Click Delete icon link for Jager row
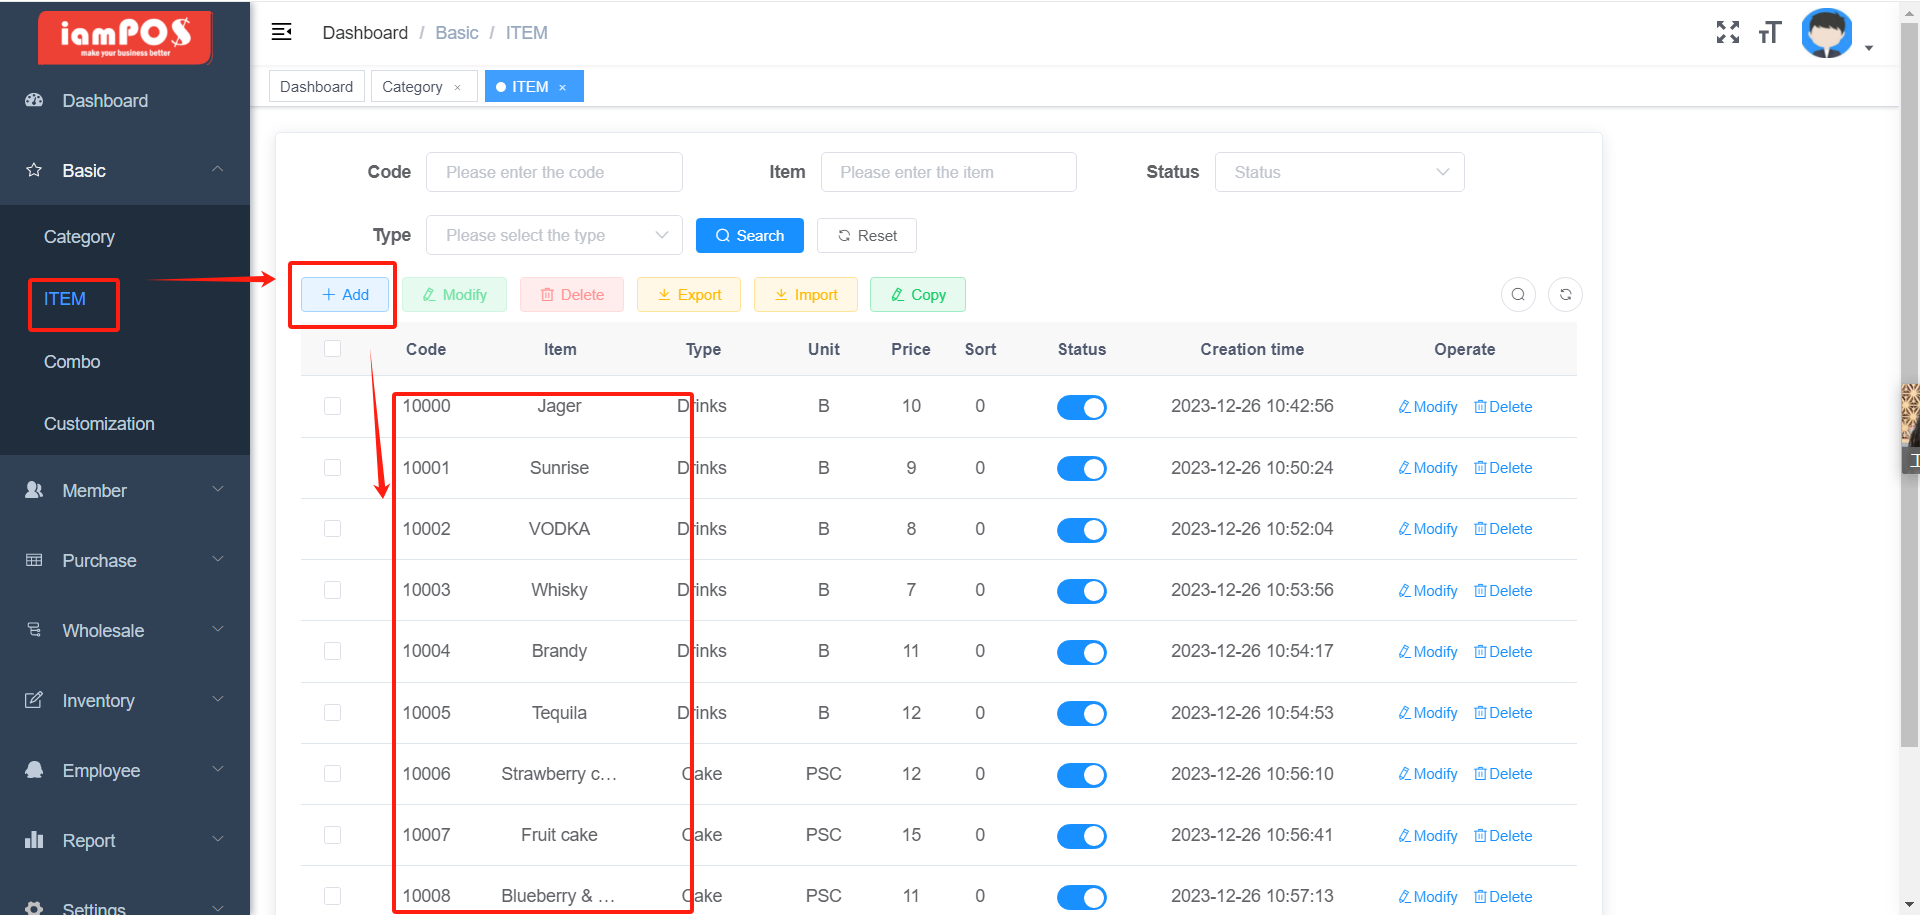Viewport: 1920px width, 915px height. [1502, 407]
